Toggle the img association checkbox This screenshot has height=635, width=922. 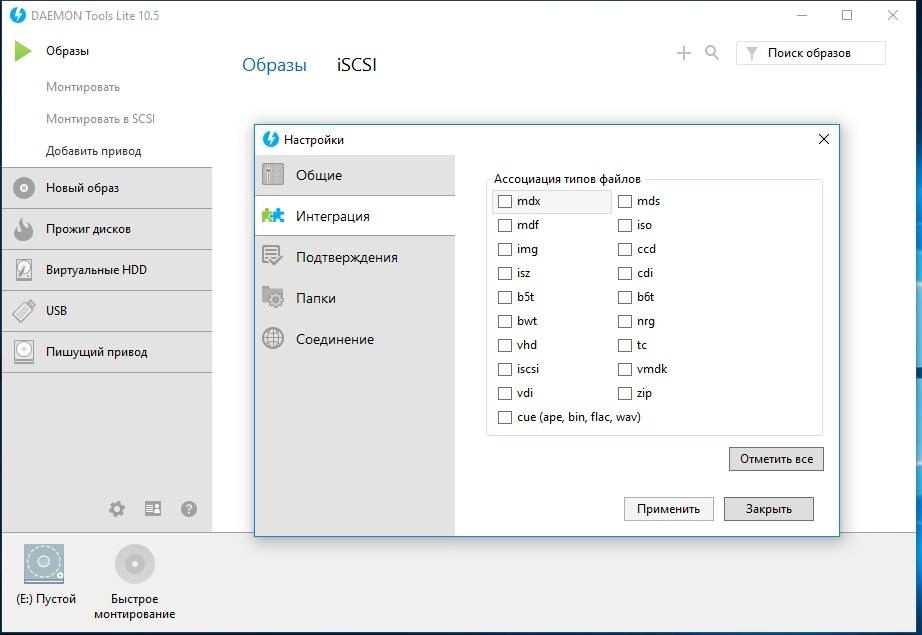tap(505, 249)
